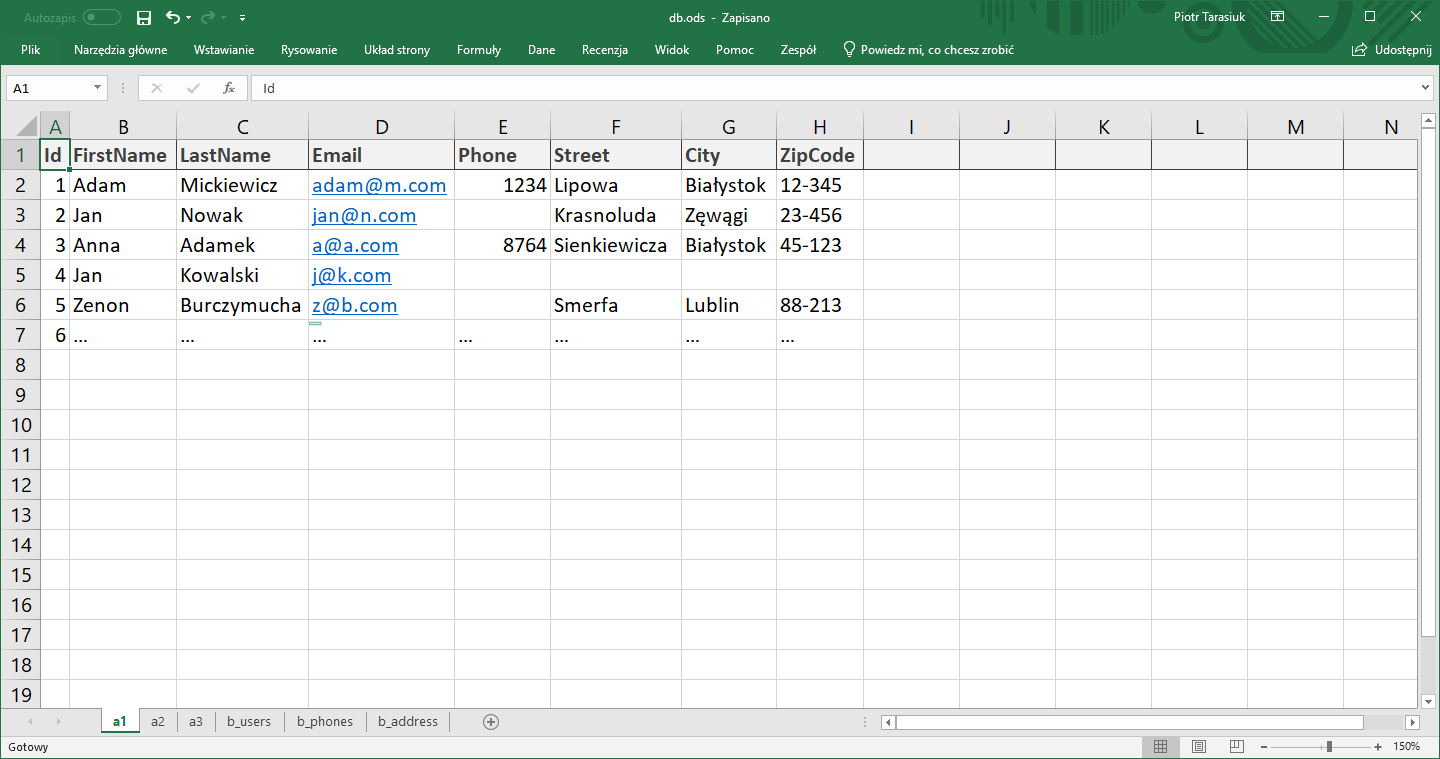Screen dimensions: 1440x759
Task: Open the Plik menu
Action: coord(30,50)
